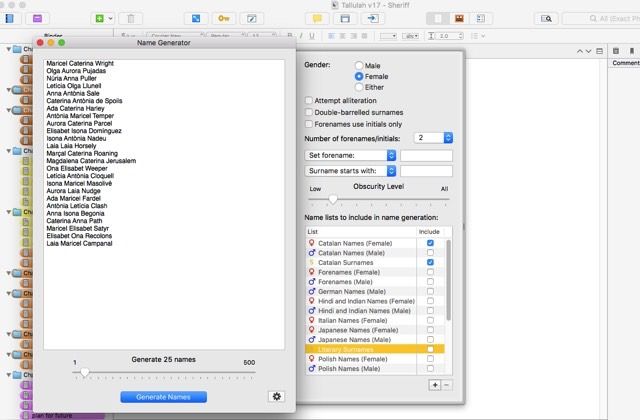Uncheck Catalan Surnames include box
Image resolution: width=640 pixels, height=420 pixels.
tap(430, 262)
